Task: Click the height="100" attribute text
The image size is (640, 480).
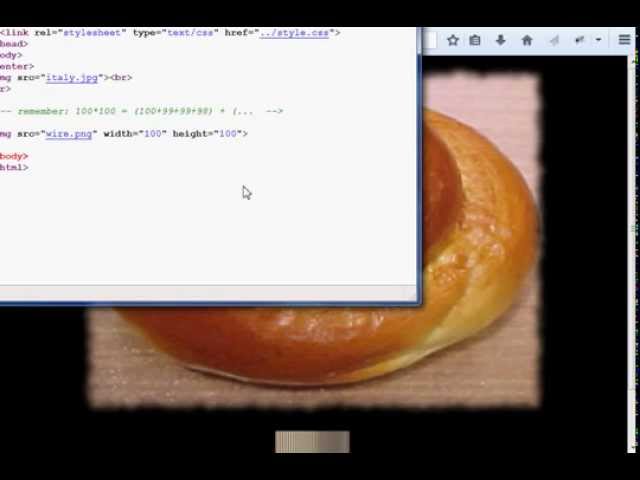Action: click(x=210, y=133)
